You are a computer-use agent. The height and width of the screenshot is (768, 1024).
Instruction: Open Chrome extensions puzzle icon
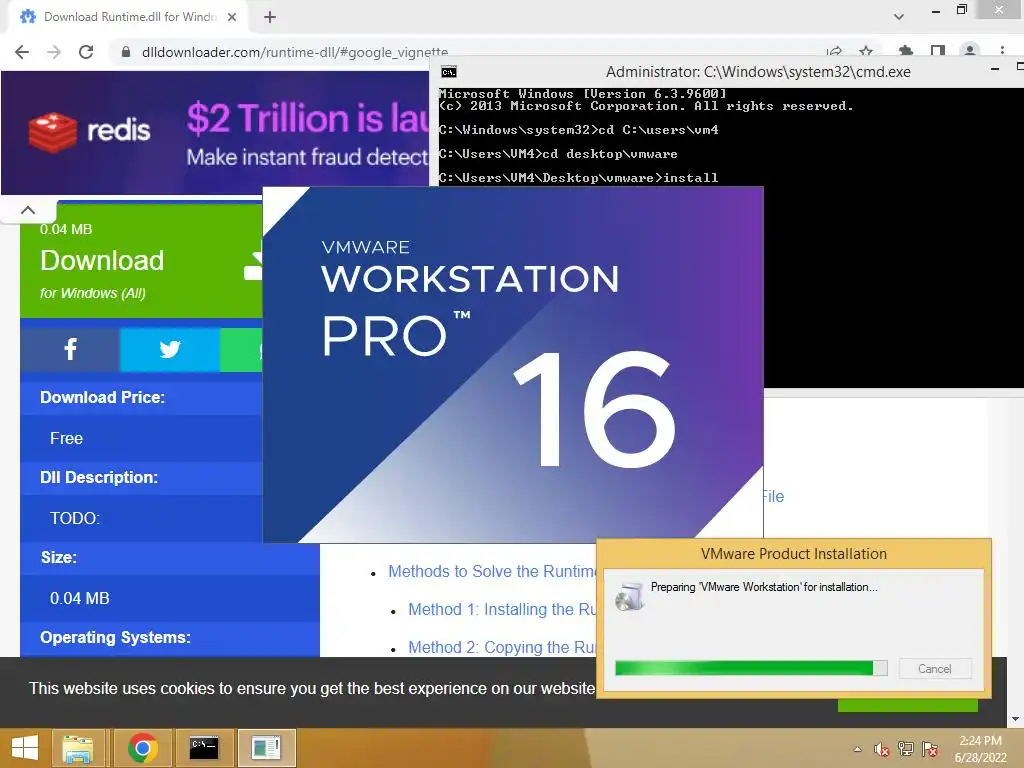(905, 51)
